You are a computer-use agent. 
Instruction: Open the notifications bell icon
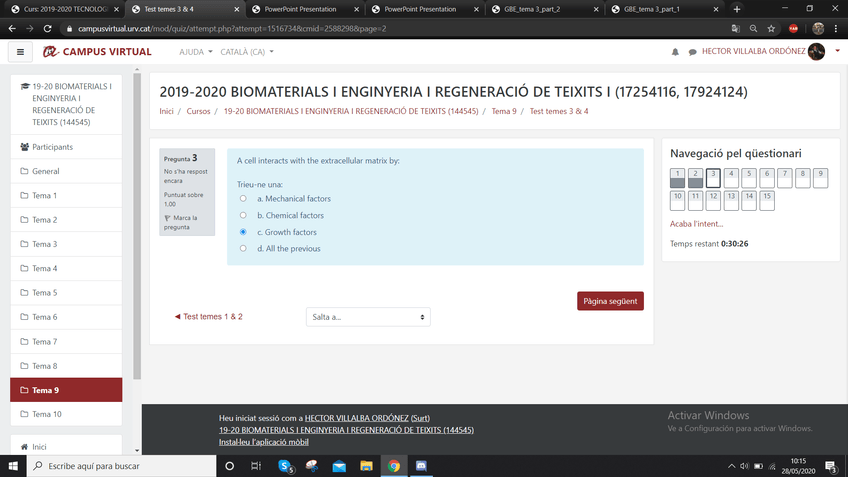[x=675, y=52]
